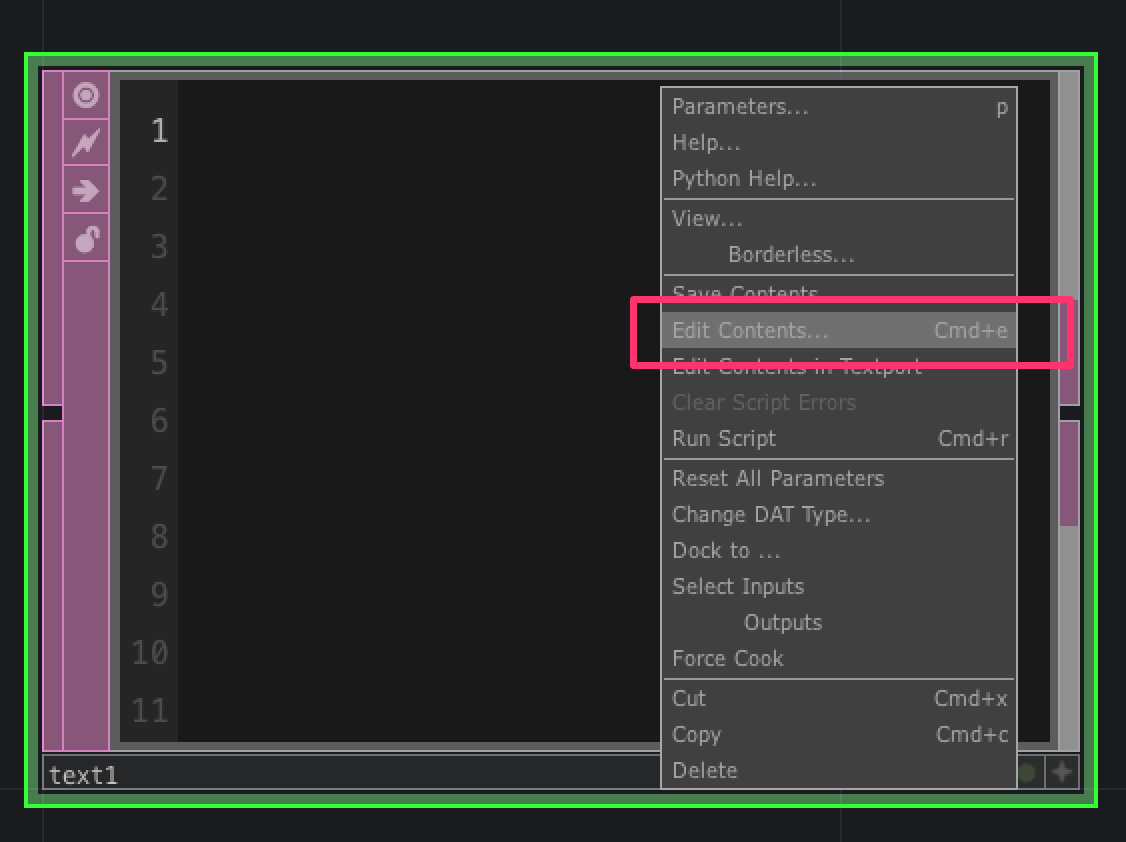Screen dimensions: 1126x842
Task: Select Run Script from the menu
Action: [x=838, y=439]
